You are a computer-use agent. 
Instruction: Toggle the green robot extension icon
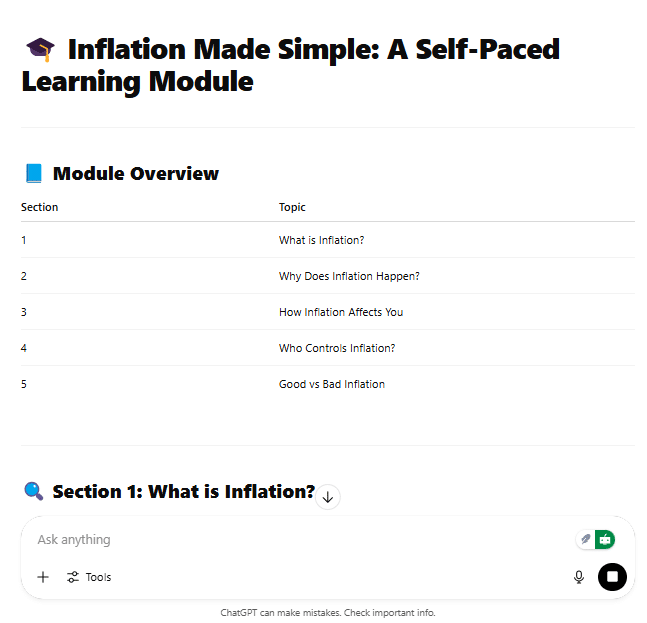(x=605, y=539)
